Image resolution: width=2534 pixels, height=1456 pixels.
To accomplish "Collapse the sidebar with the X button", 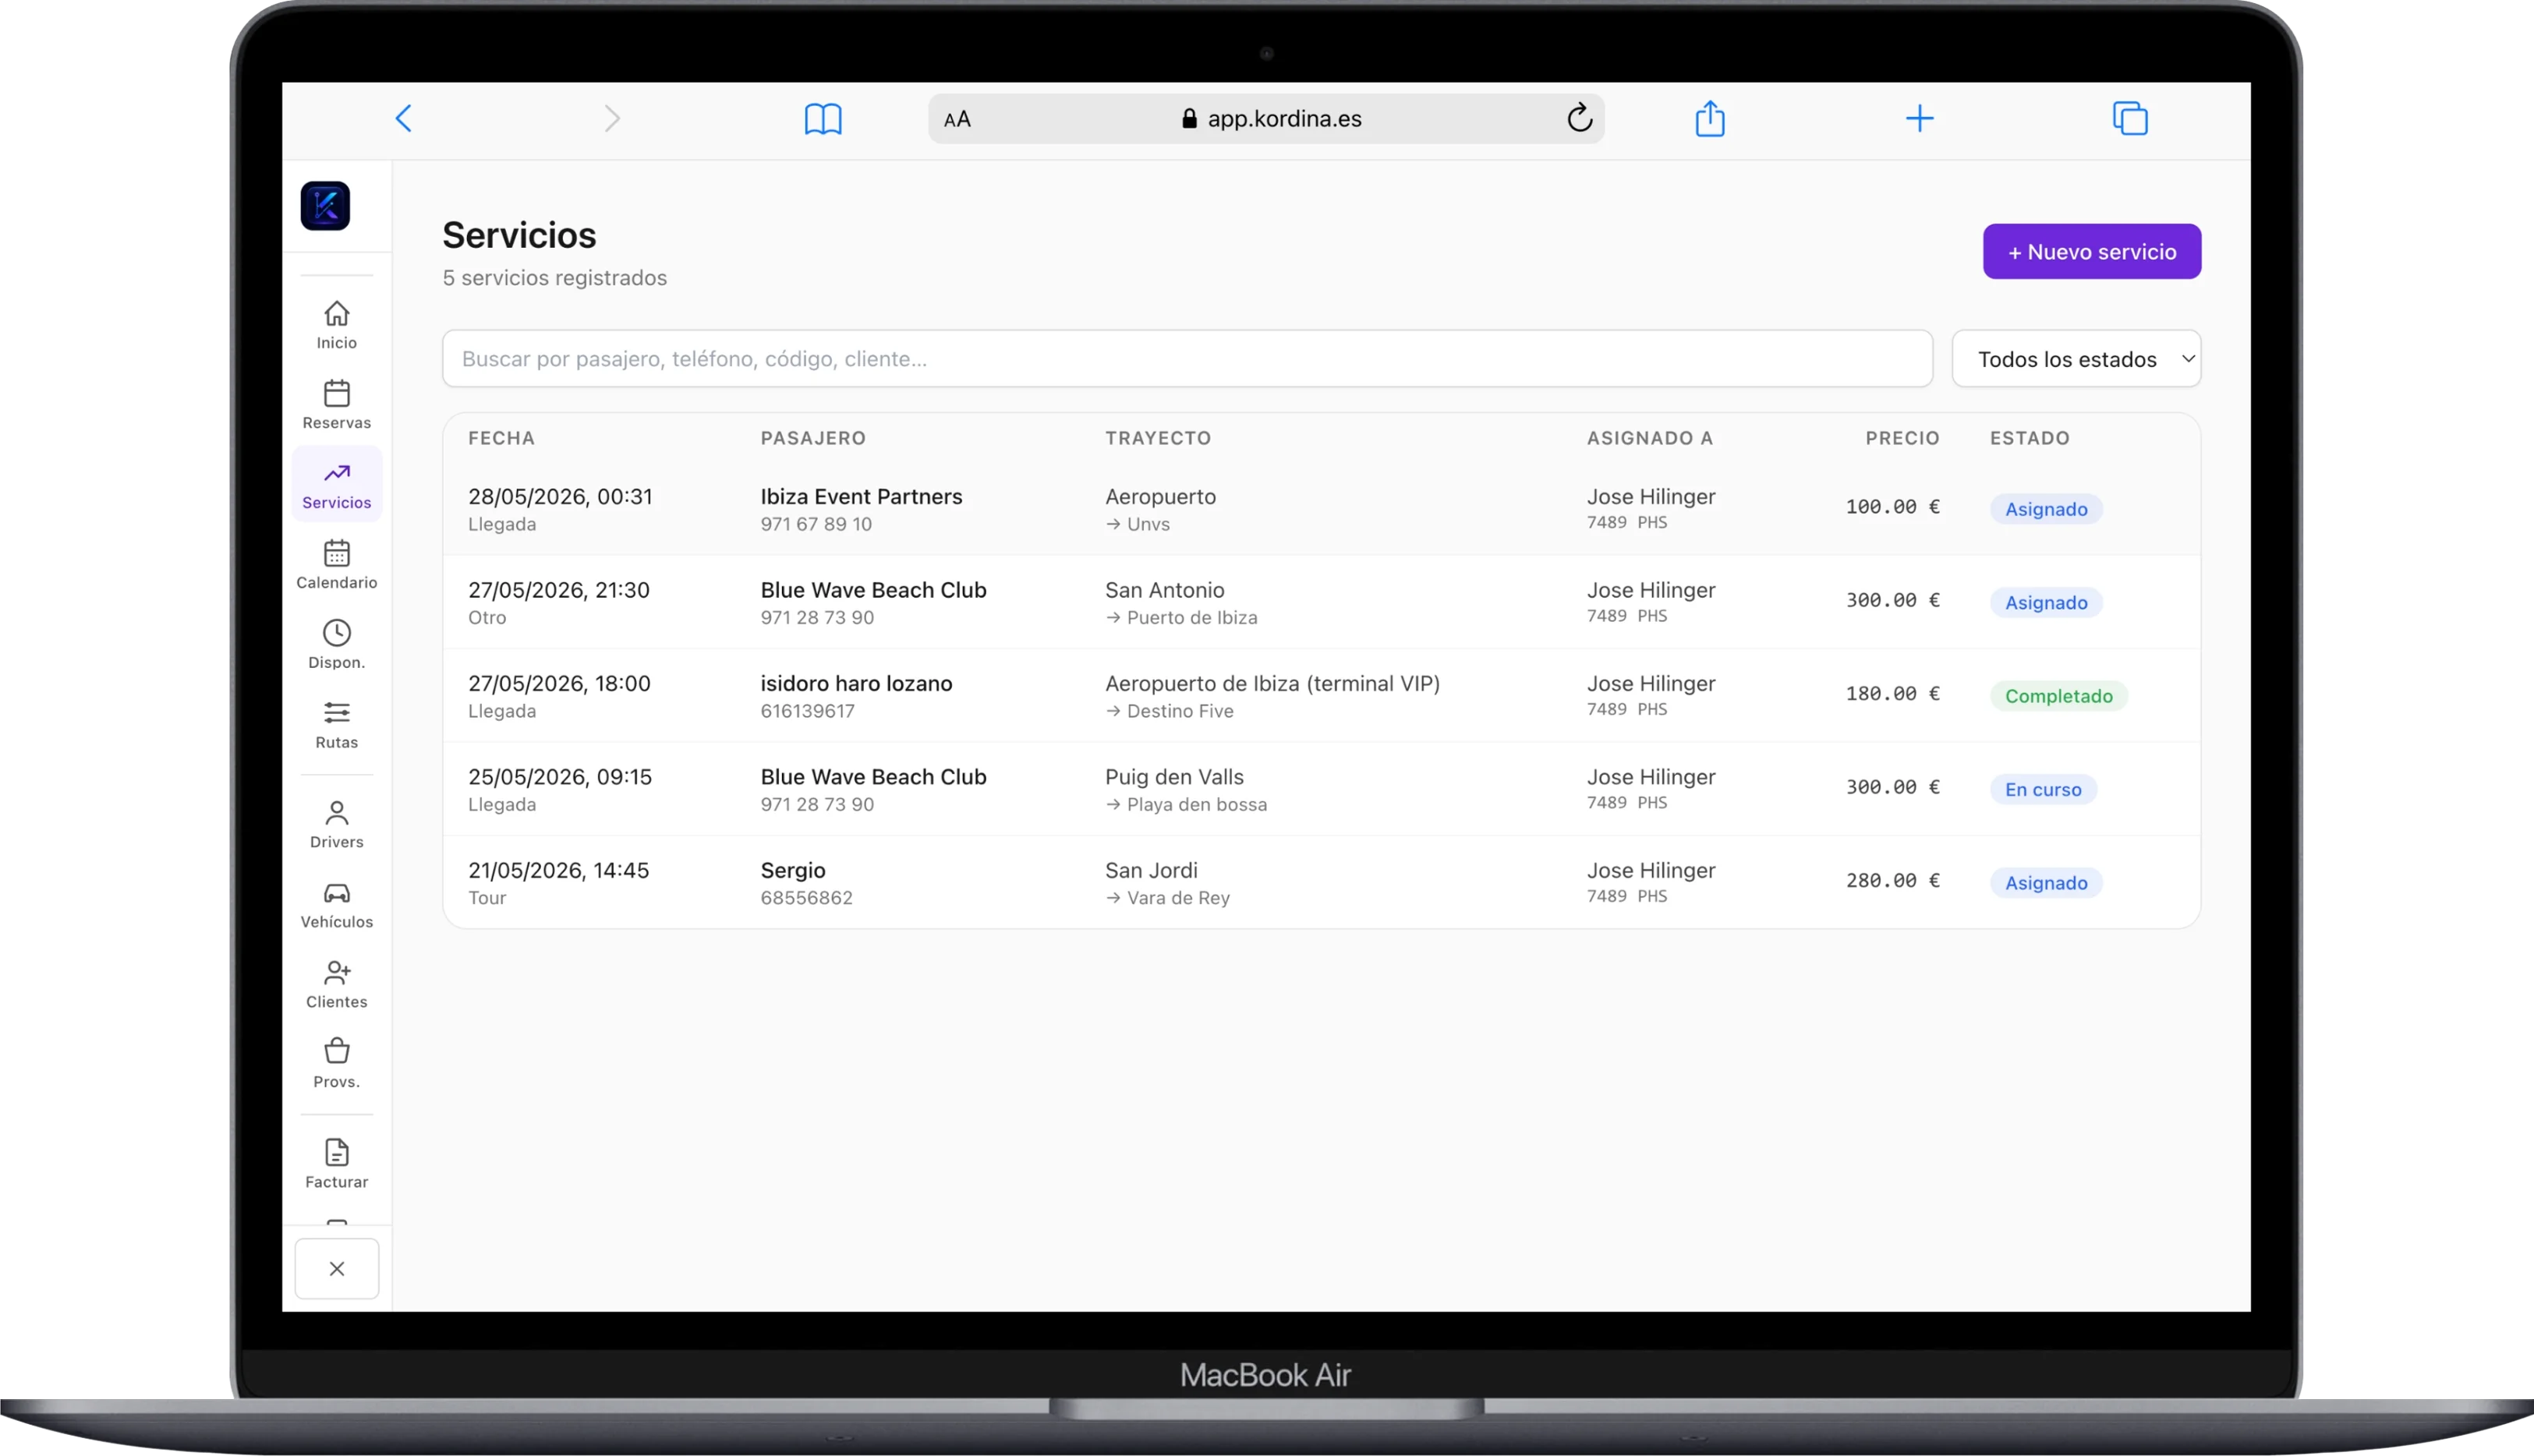I will [x=337, y=1268].
